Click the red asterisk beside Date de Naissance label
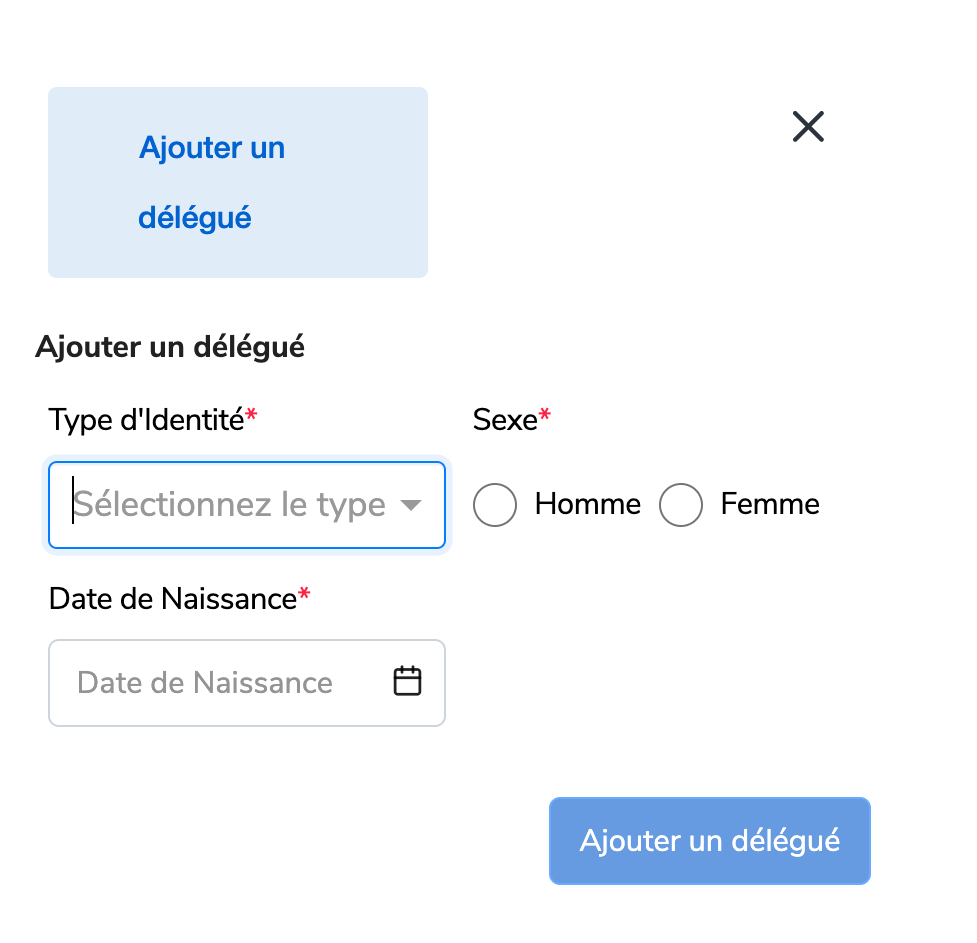Image resolution: width=977 pixels, height=943 pixels. [x=305, y=596]
